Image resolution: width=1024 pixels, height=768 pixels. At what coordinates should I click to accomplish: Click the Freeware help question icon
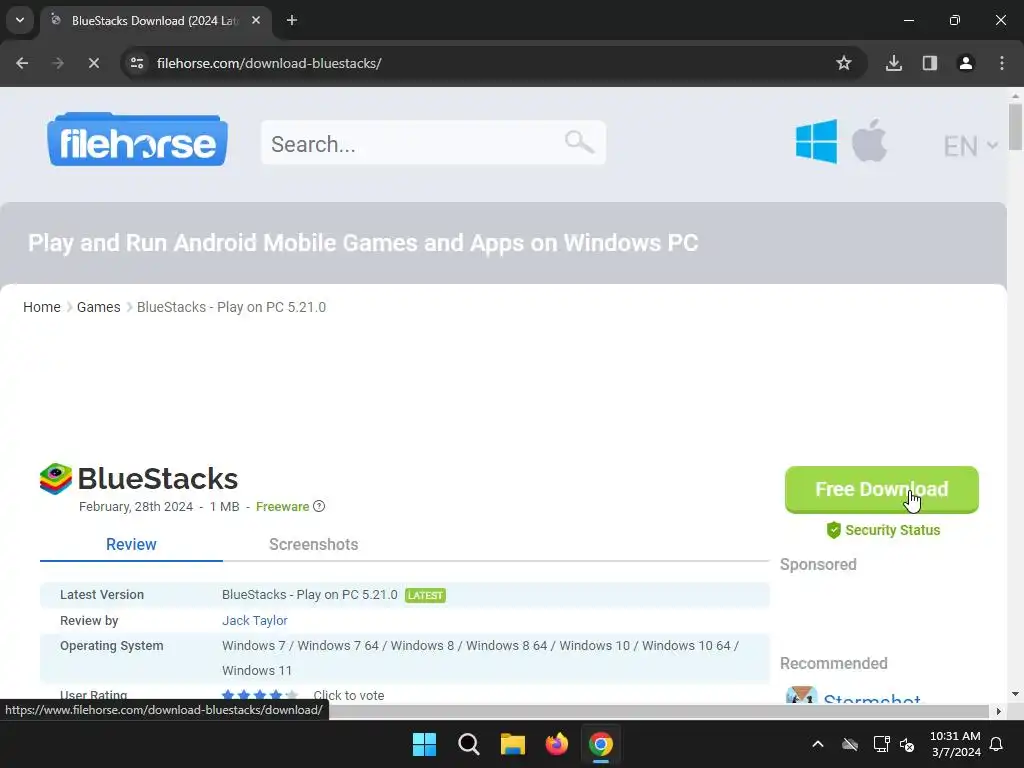pos(319,506)
